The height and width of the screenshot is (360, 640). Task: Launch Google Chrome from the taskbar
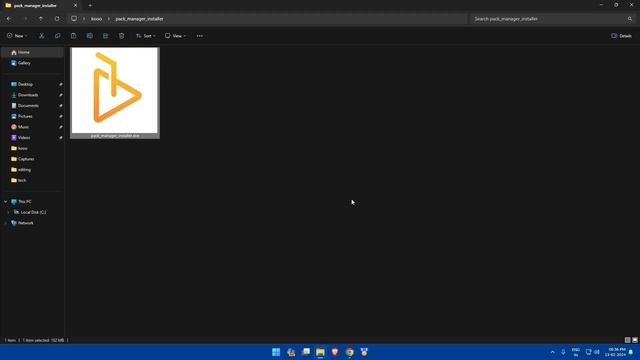click(x=350, y=352)
